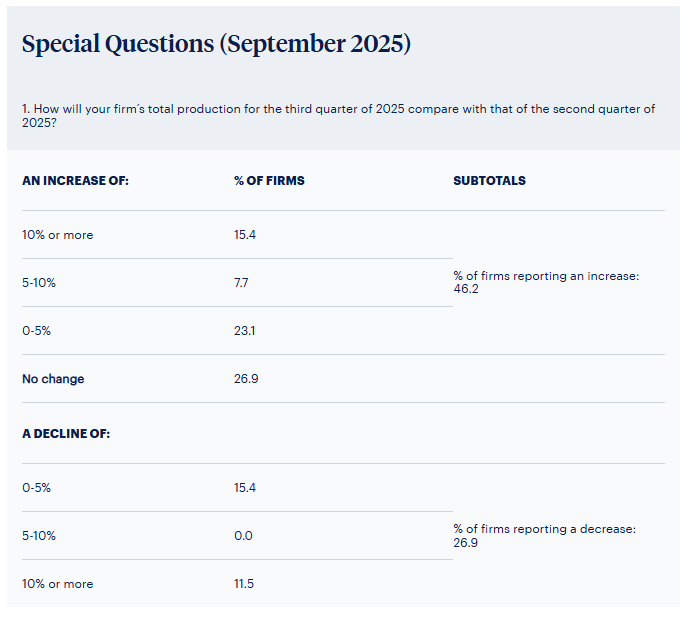This screenshot has width=688, height=617.
Task: Click the 7.7 value in the table
Action: point(241,283)
